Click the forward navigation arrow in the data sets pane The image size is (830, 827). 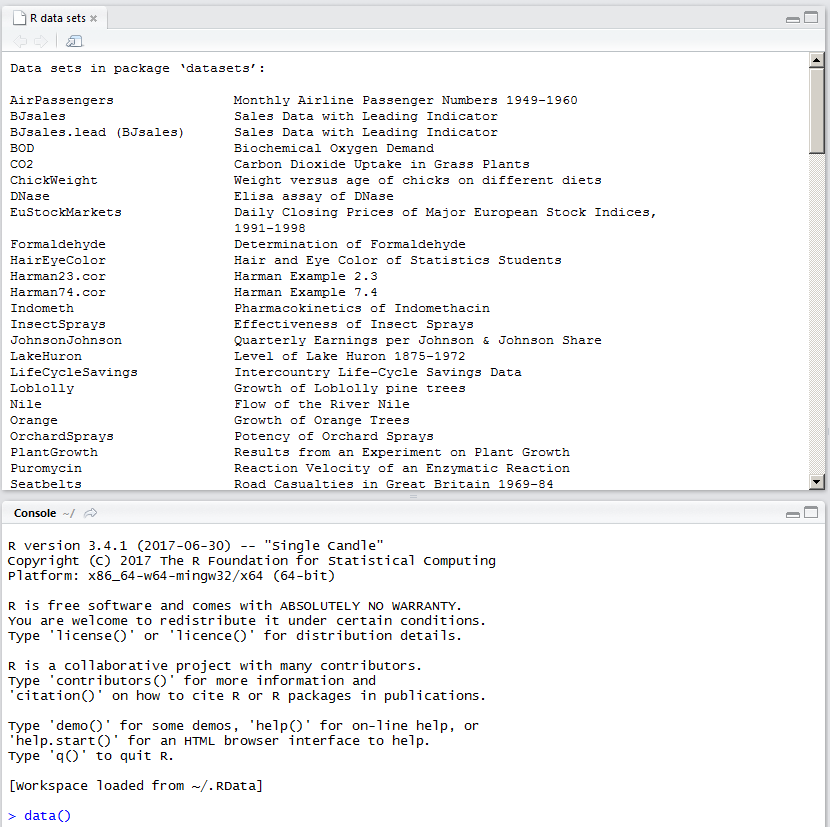(x=41, y=40)
